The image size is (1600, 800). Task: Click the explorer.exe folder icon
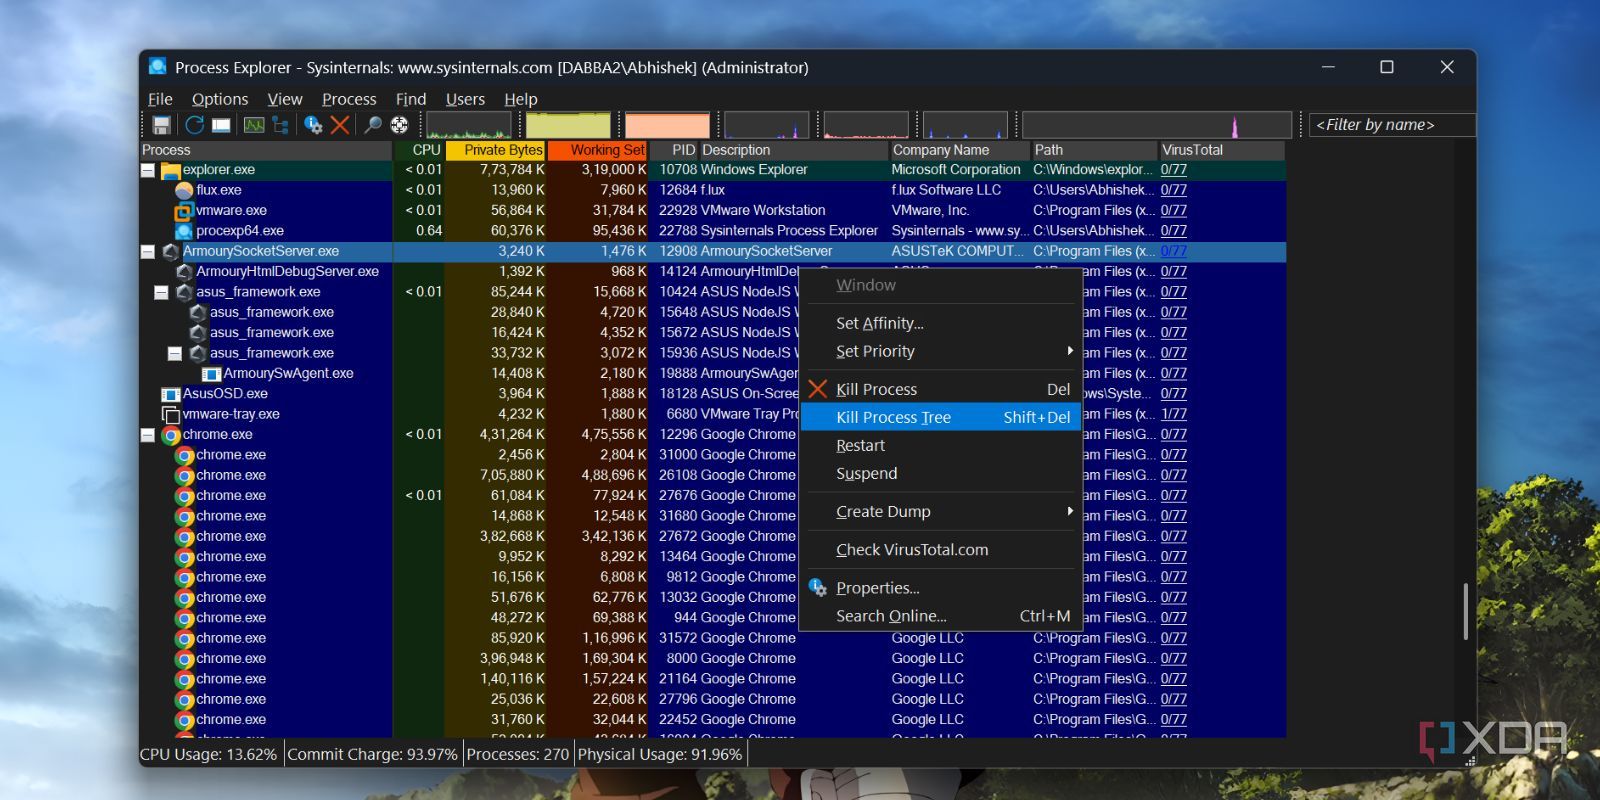[170, 170]
